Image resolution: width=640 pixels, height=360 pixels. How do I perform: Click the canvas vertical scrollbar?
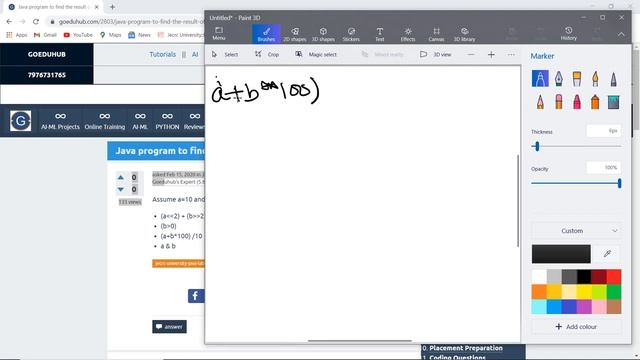[x=518, y=200]
